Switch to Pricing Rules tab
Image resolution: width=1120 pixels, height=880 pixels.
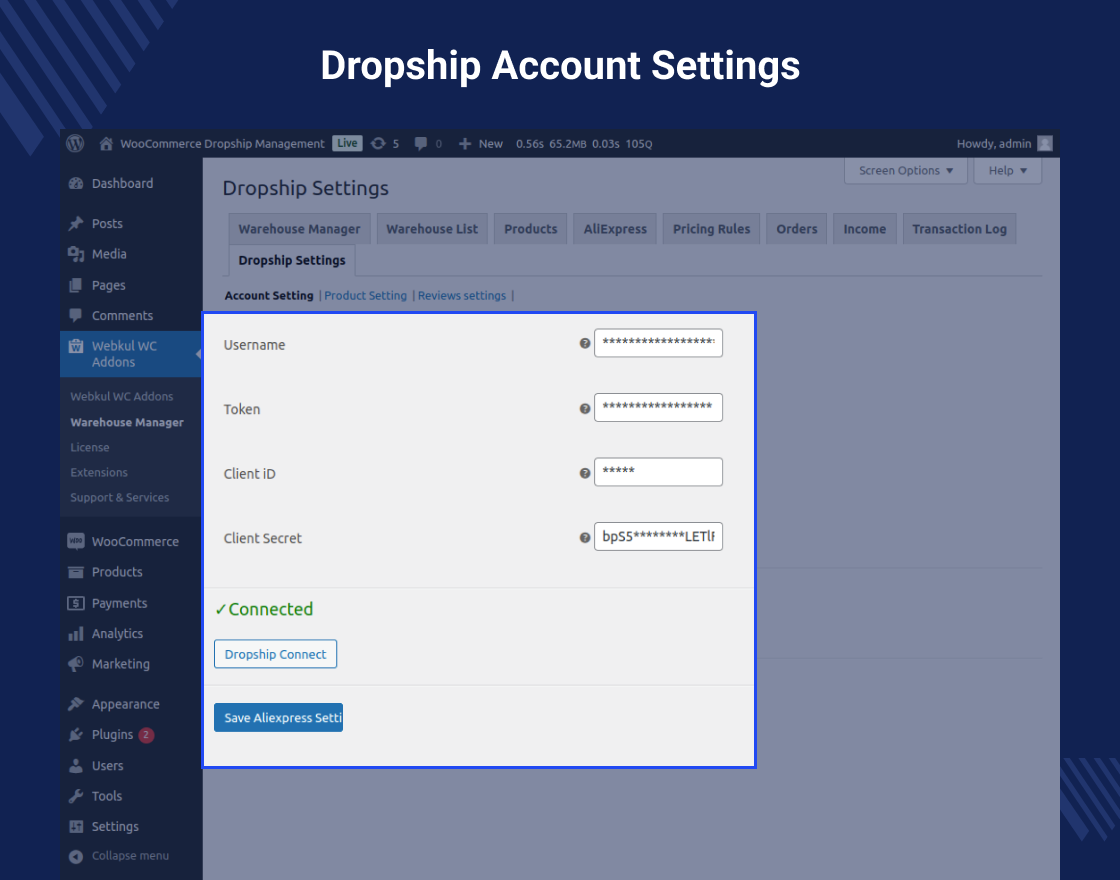point(711,229)
